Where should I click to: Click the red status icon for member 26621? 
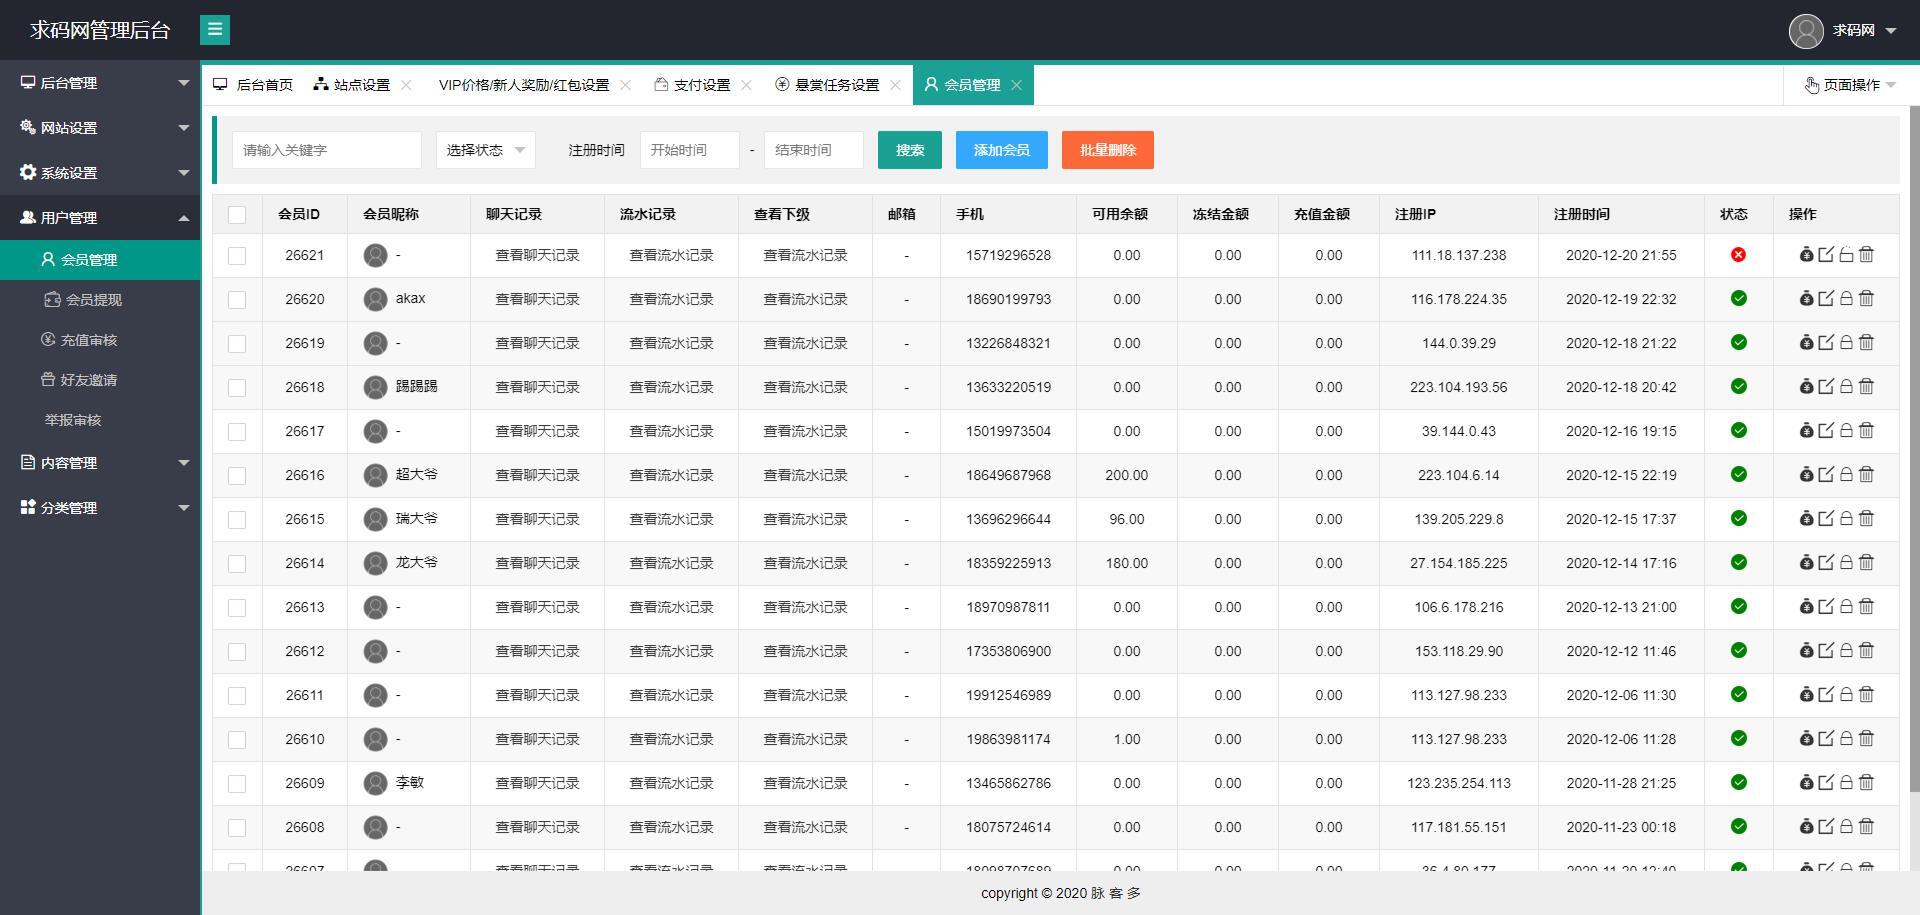(x=1738, y=255)
